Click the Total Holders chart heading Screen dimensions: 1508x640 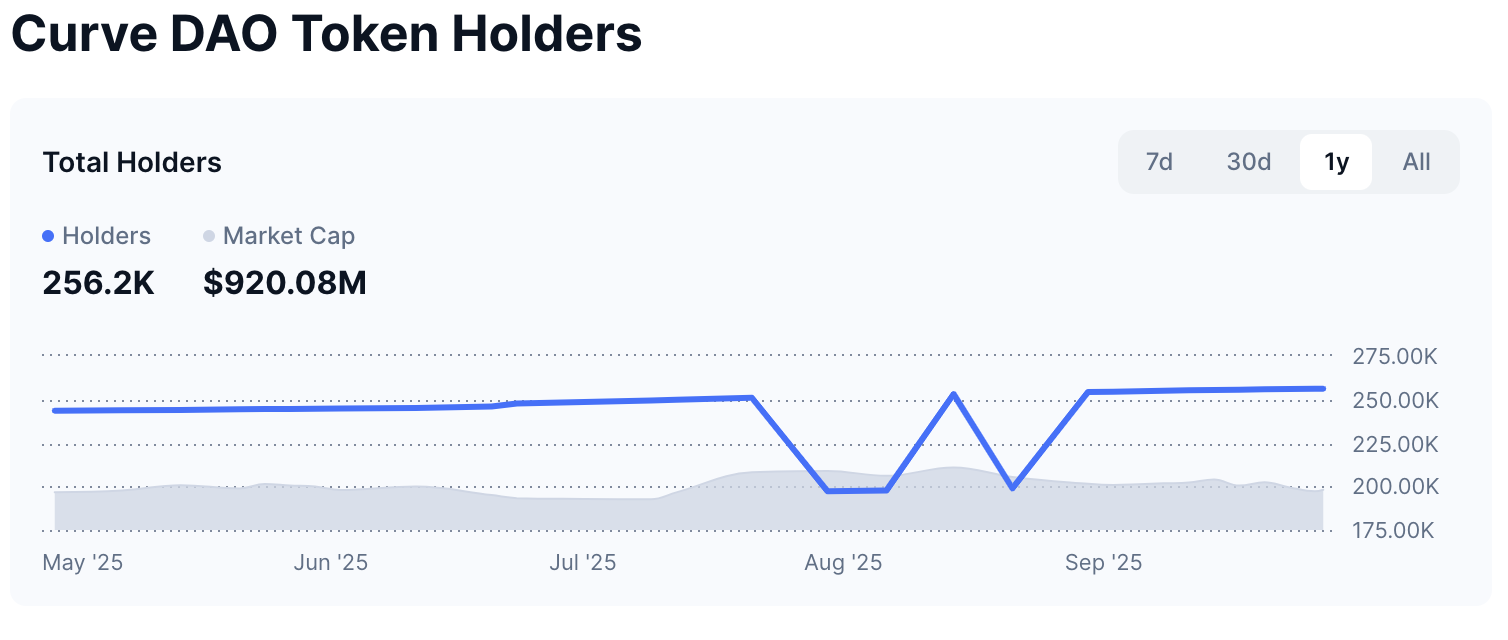(132, 163)
